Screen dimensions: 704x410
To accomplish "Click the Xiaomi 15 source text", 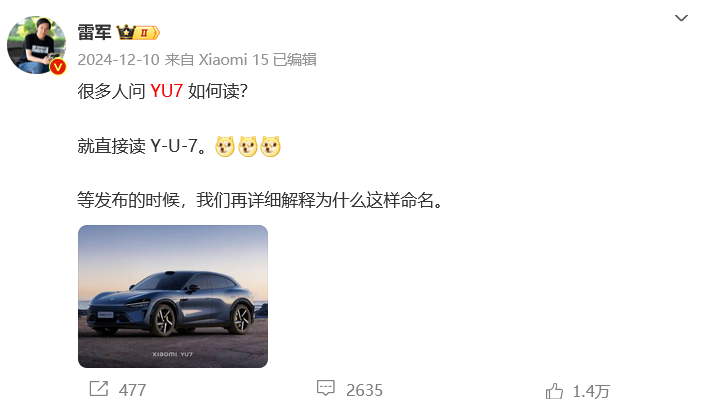I will coord(233,60).
